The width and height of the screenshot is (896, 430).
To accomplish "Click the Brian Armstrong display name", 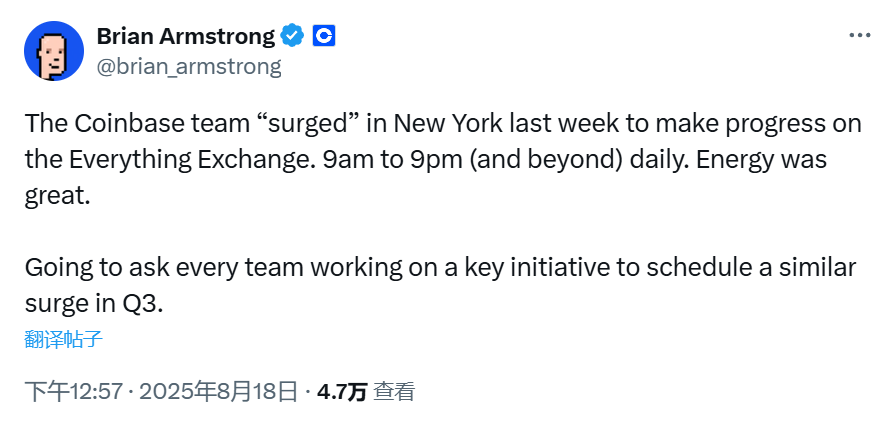I will pyautogui.click(x=185, y=37).
